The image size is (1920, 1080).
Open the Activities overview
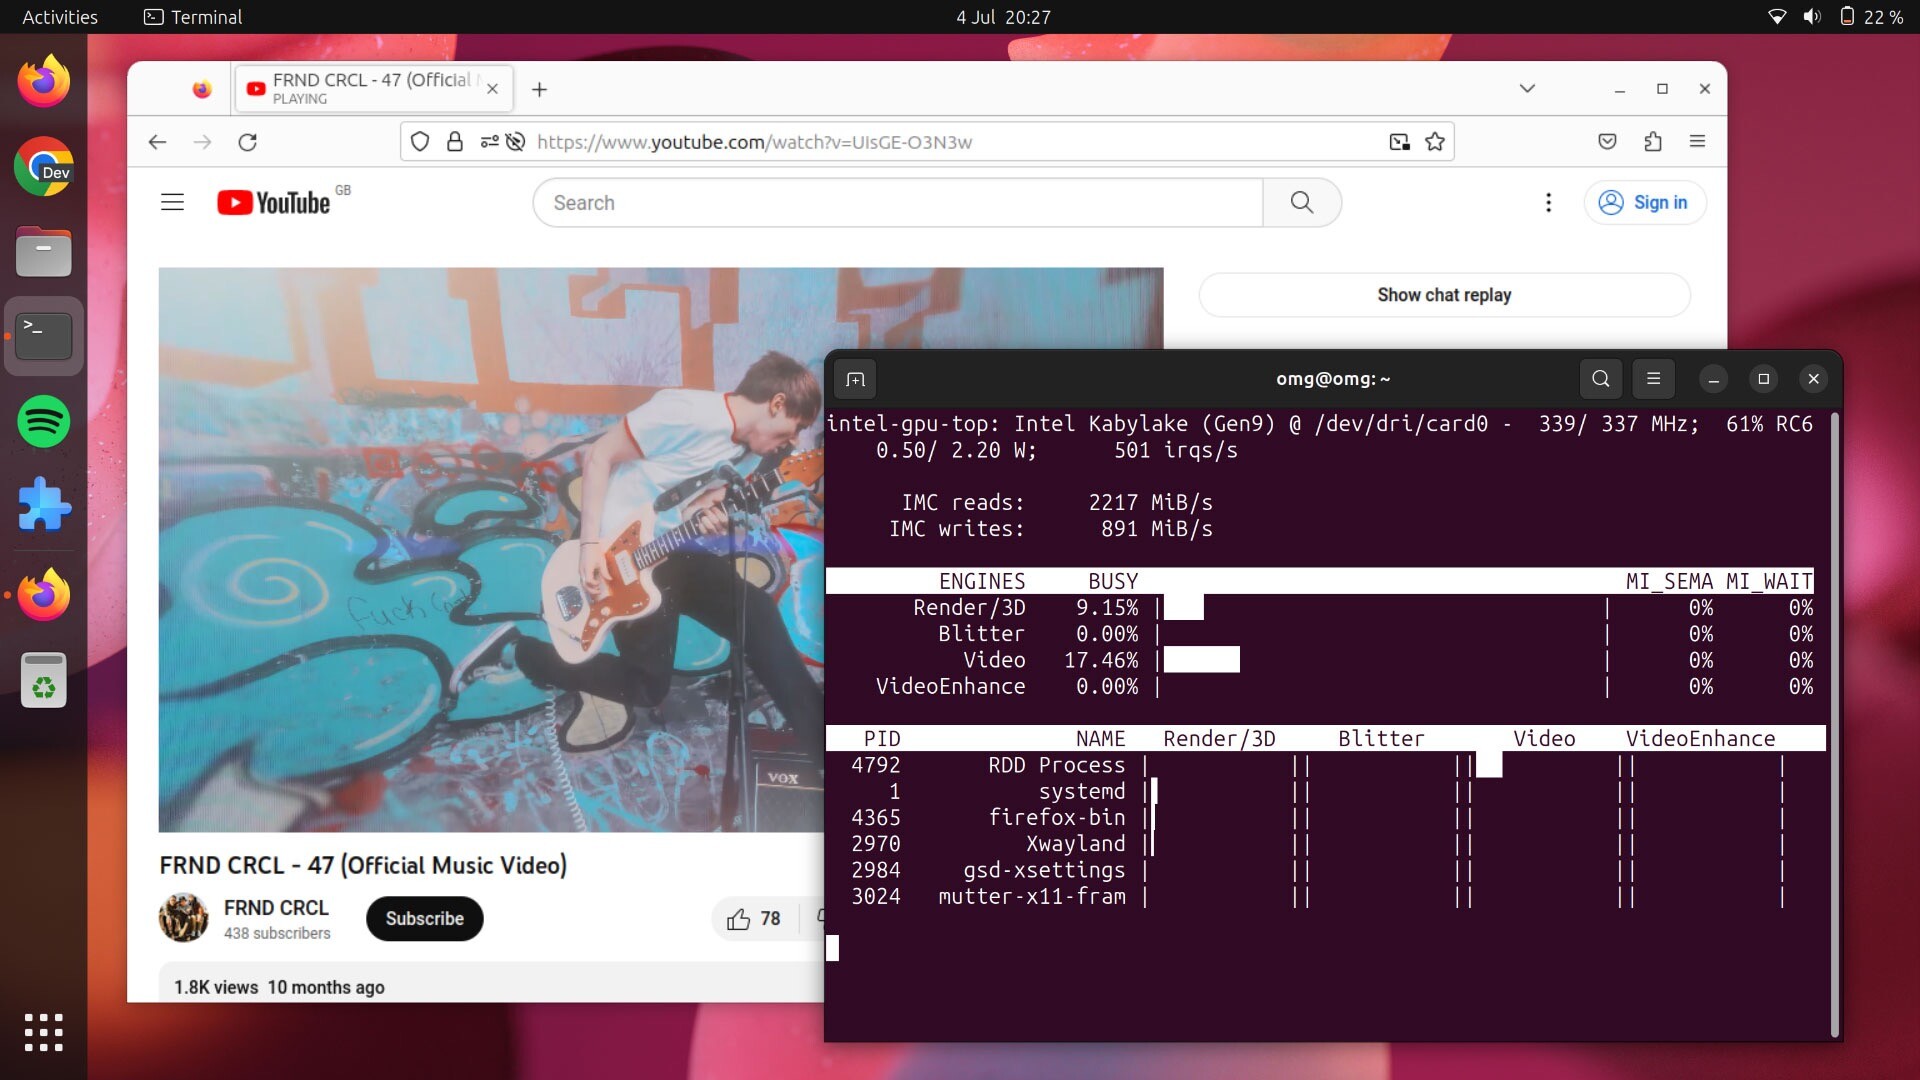point(60,17)
